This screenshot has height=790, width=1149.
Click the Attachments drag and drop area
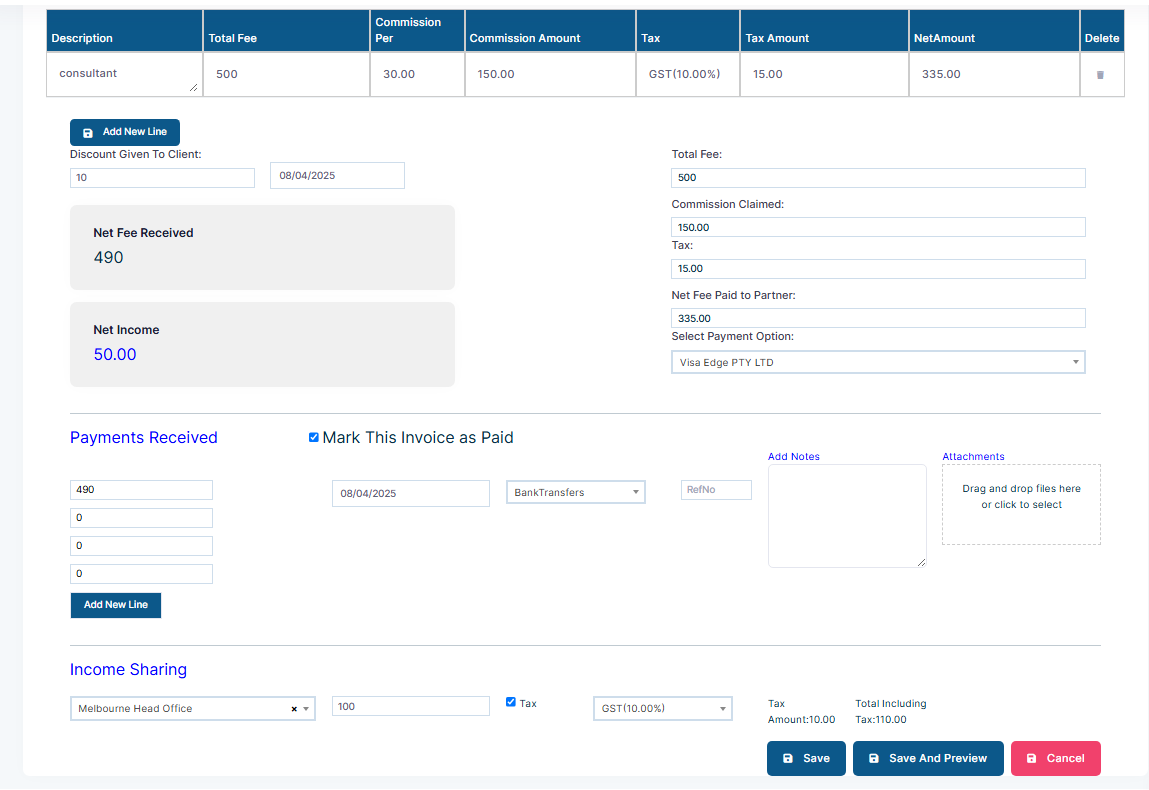pos(1021,504)
